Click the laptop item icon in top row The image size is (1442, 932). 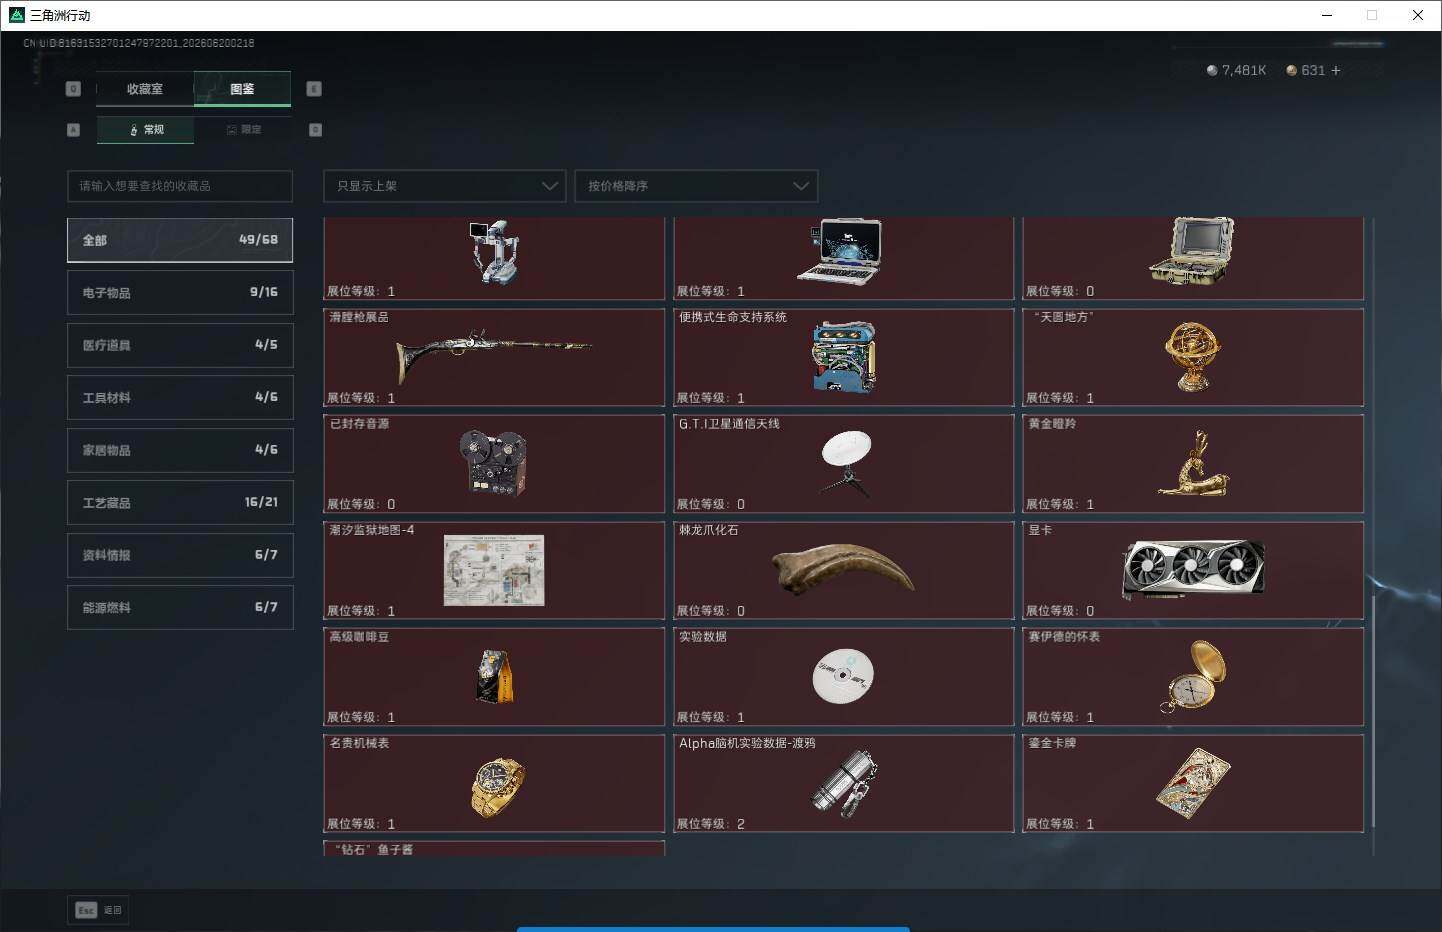[x=840, y=251]
